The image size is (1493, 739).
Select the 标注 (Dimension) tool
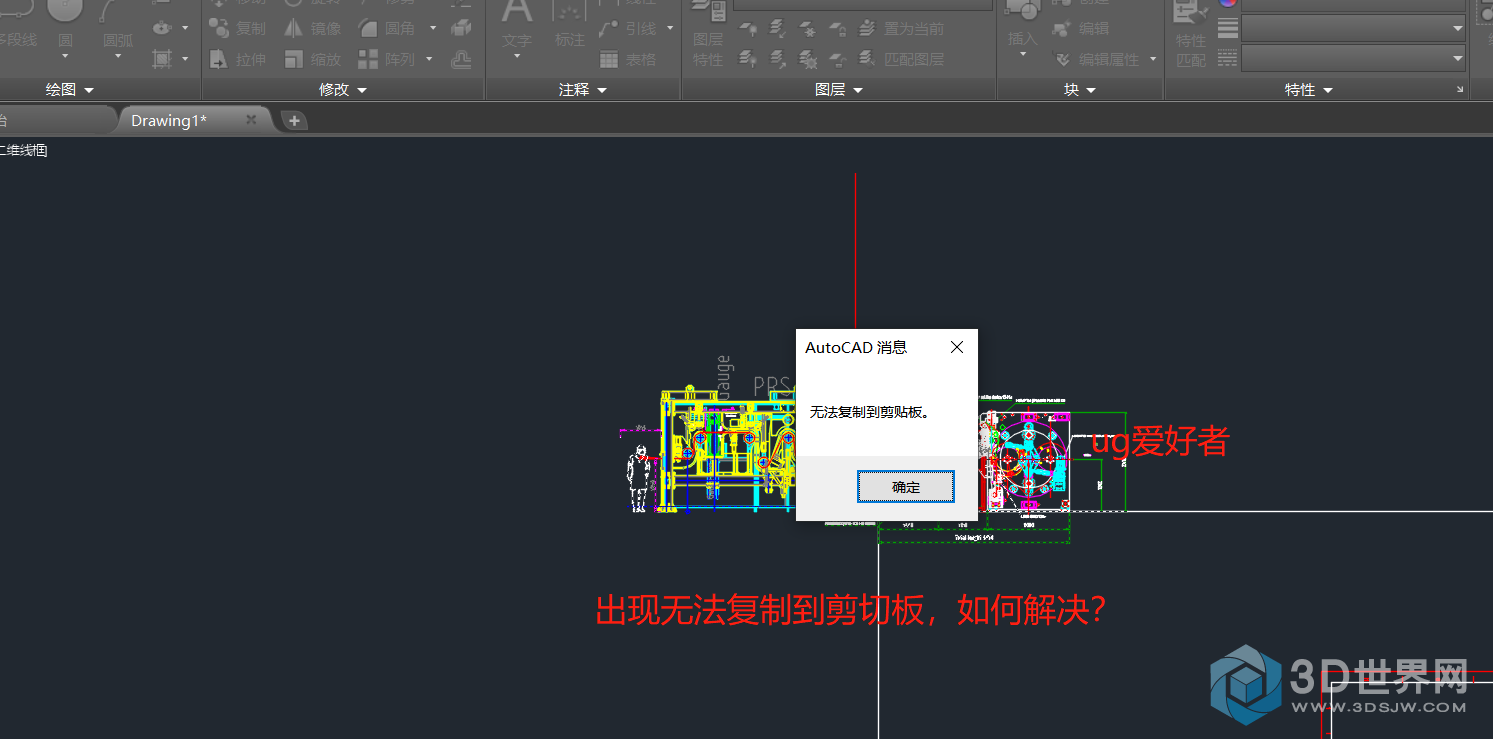[x=570, y=26]
